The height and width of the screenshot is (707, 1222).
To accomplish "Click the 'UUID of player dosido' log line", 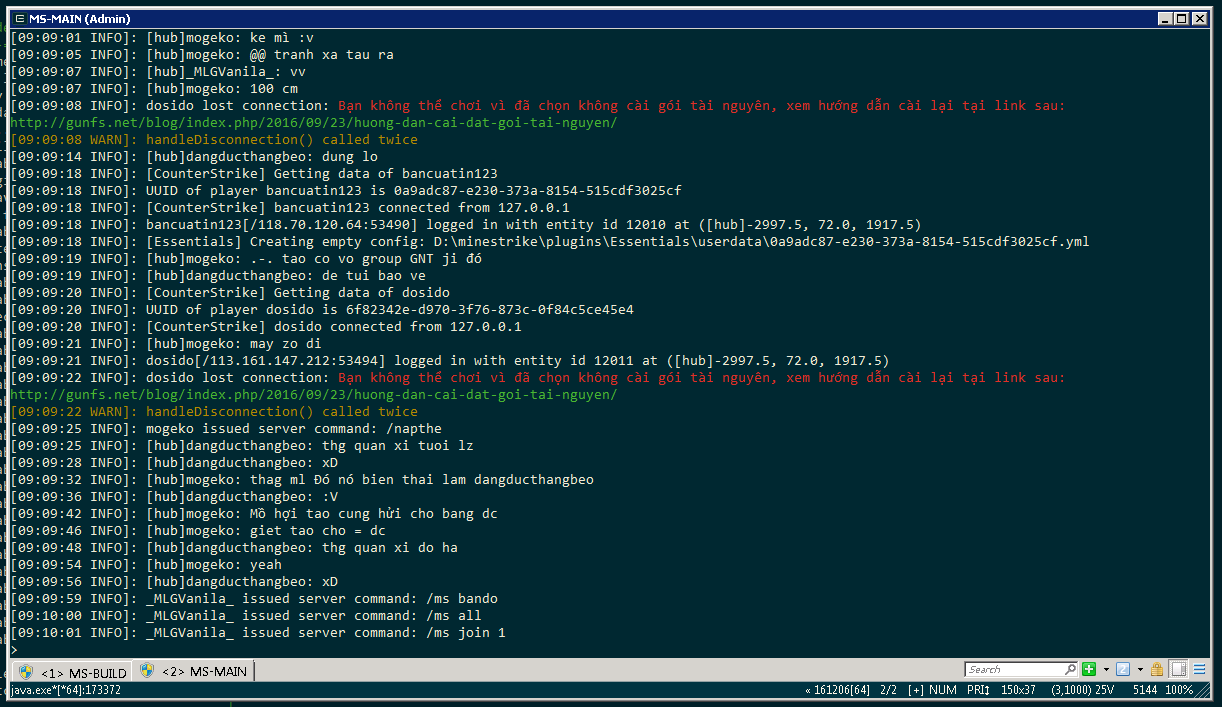I will click(322, 309).
